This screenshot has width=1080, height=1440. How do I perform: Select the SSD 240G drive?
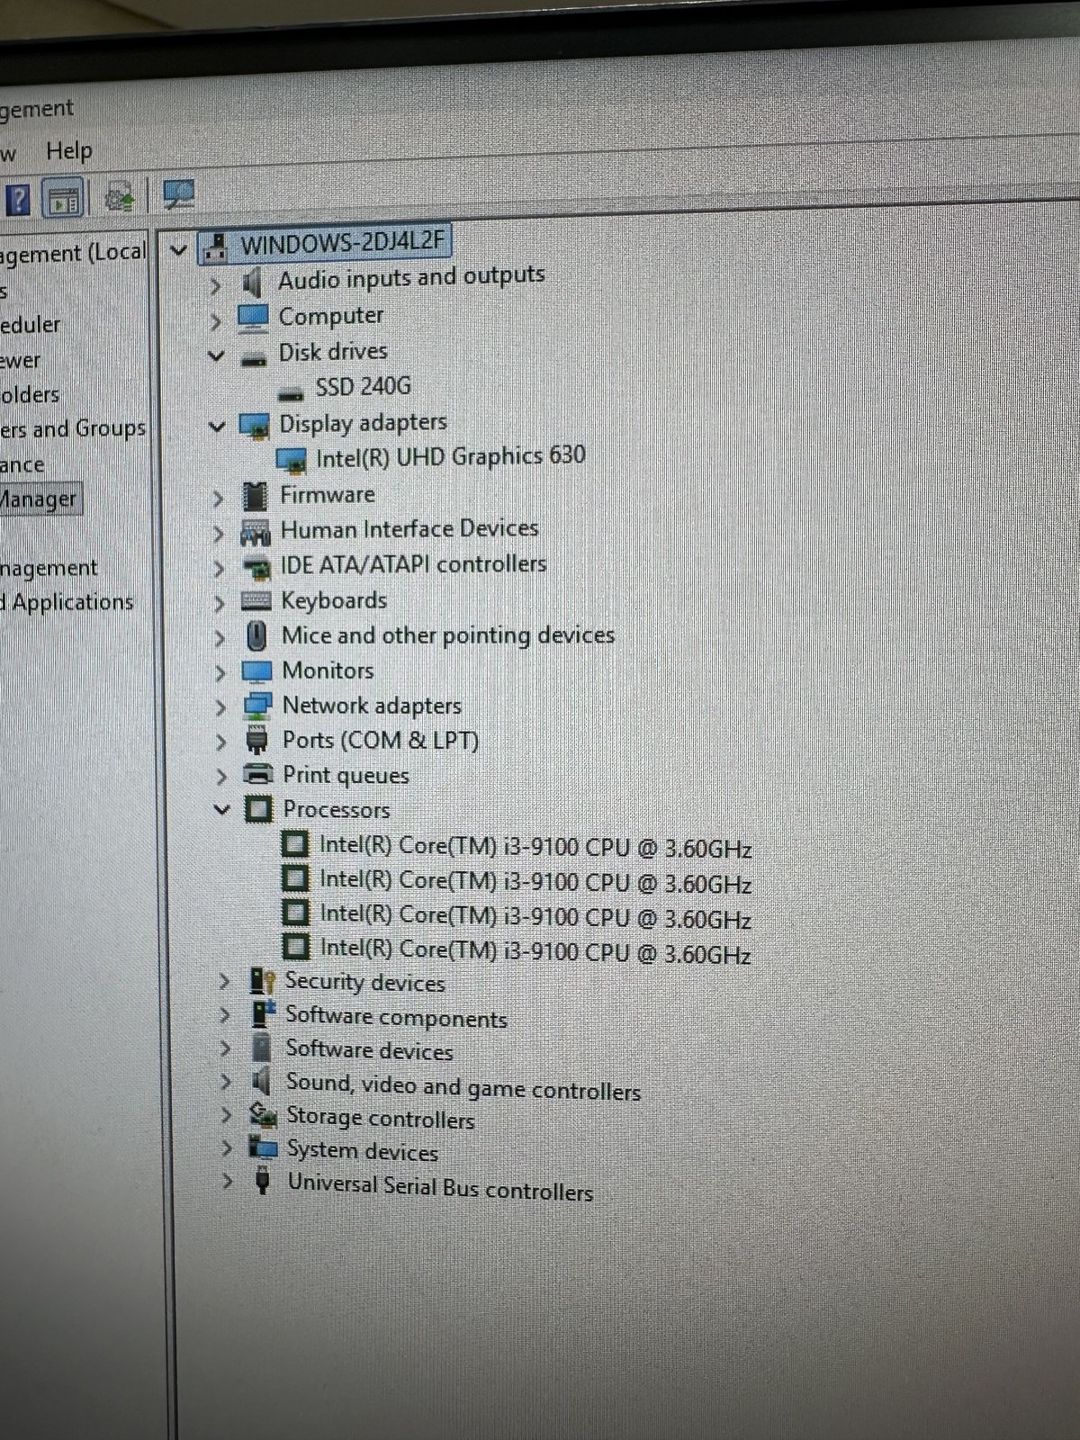pos(362,386)
